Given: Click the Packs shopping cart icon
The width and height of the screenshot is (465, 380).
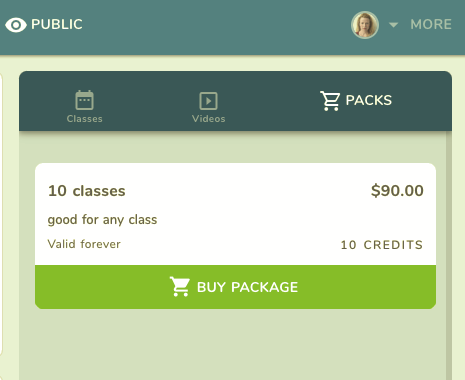Looking at the screenshot, I should (x=330, y=101).
